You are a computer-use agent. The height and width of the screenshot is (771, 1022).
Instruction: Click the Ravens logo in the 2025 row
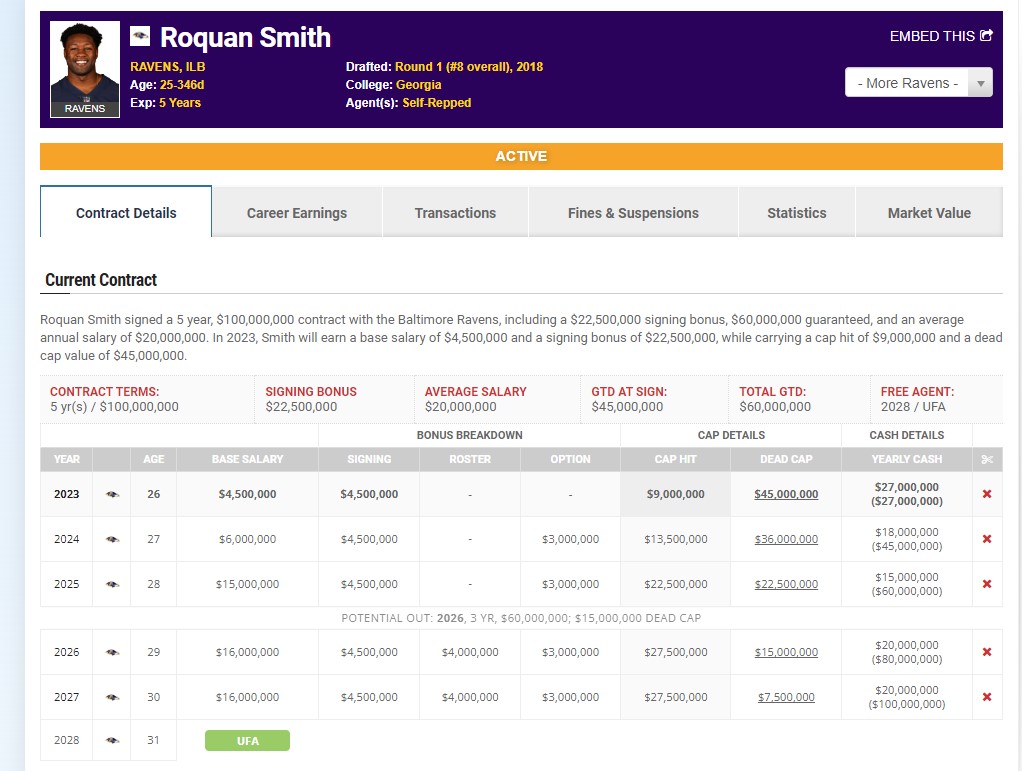[x=112, y=584]
